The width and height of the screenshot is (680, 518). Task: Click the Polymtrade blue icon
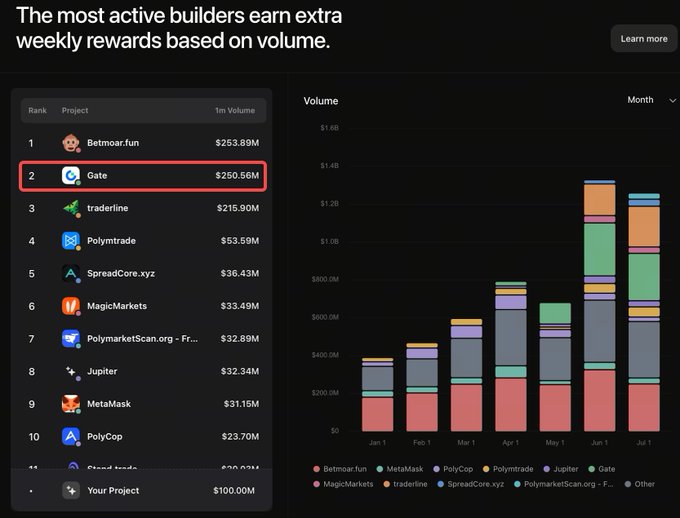pos(71,240)
